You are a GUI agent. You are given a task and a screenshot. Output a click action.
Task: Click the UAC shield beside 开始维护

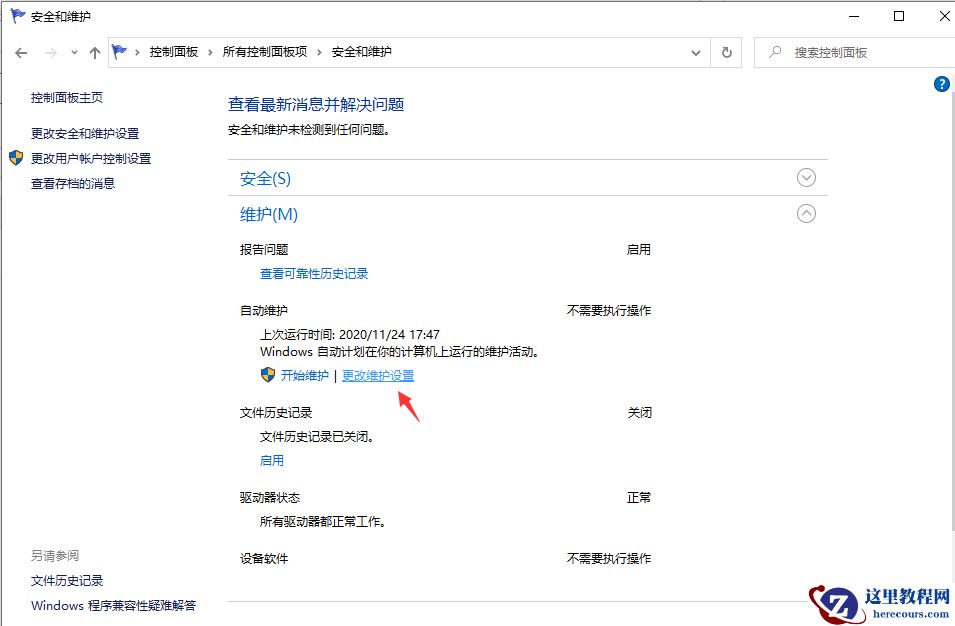coord(267,374)
